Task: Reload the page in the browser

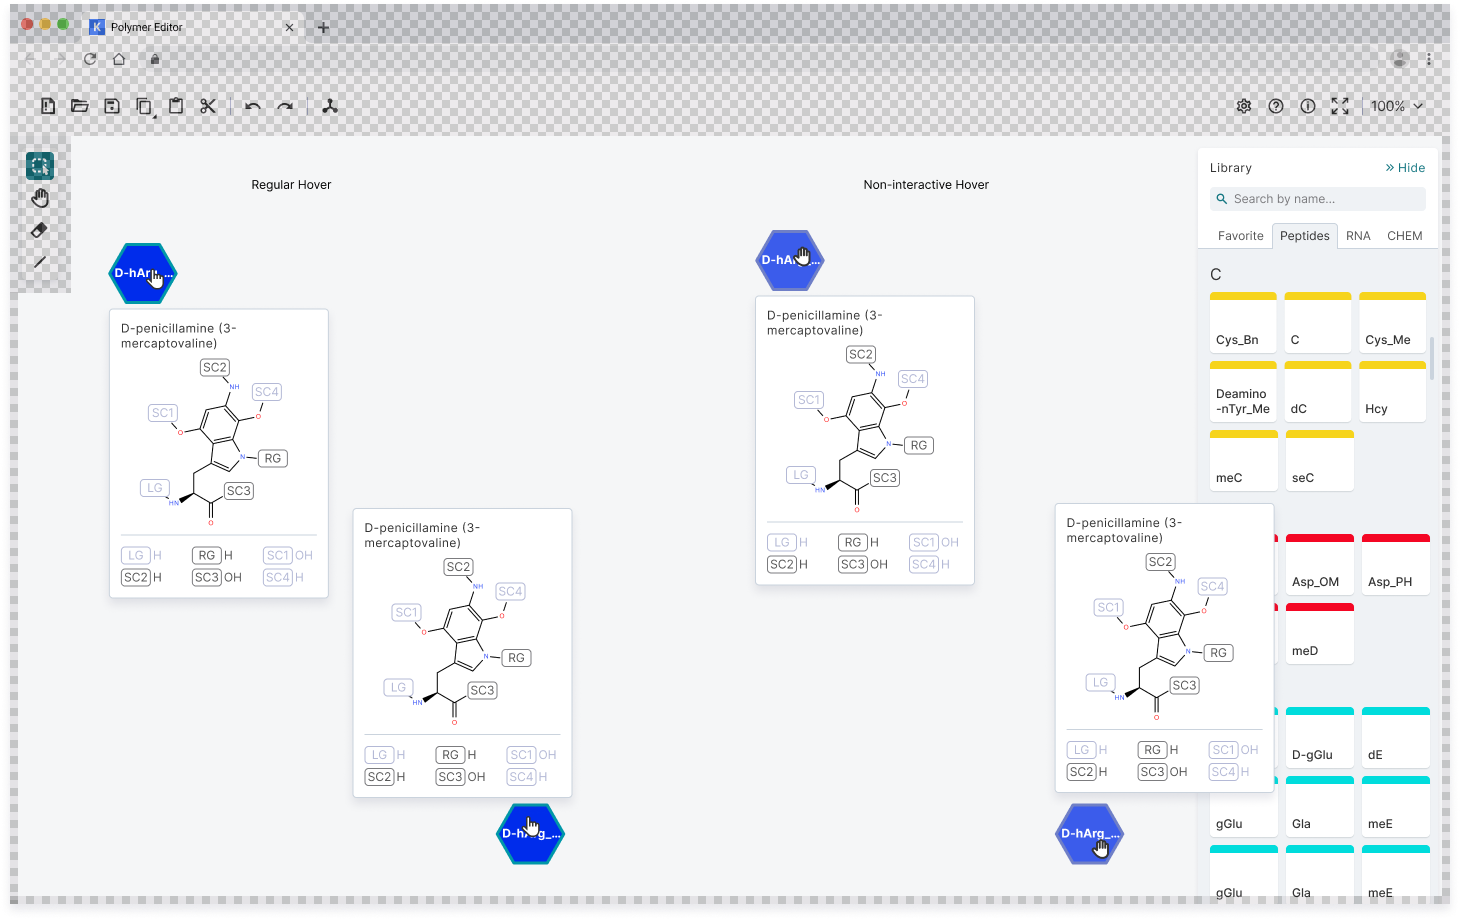Action: pos(90,59)
